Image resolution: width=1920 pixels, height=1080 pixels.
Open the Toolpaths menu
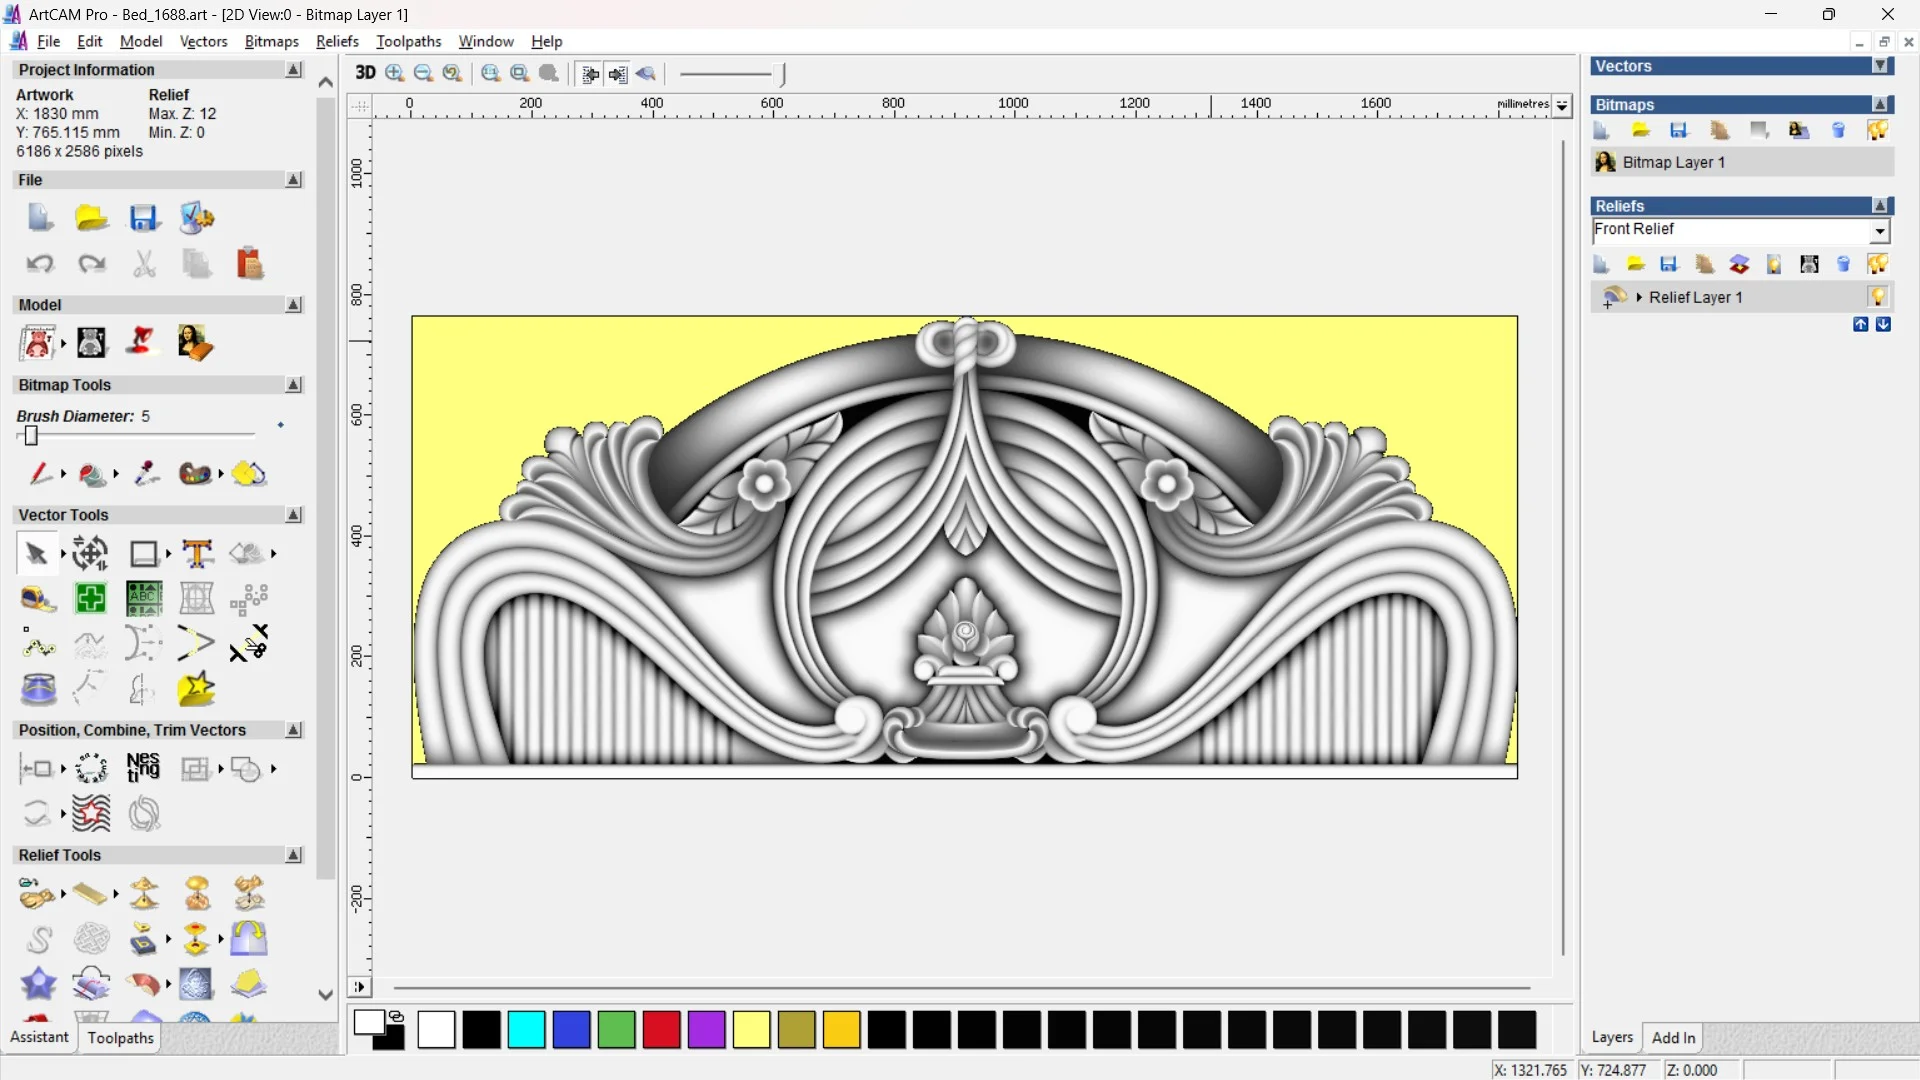coord(408,41)
